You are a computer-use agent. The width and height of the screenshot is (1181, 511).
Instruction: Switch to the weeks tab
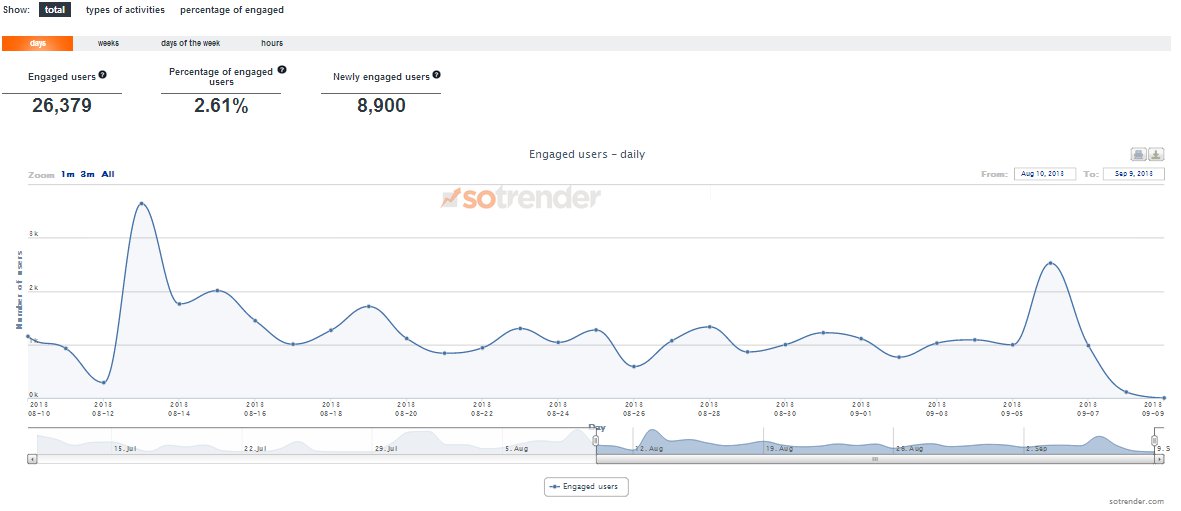click(x=108, y=43)
